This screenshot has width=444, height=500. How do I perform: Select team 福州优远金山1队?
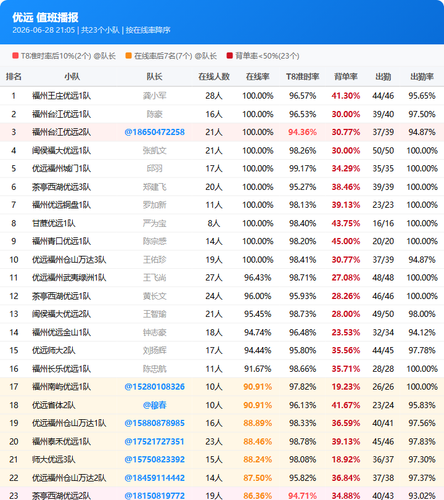point(61,332)
